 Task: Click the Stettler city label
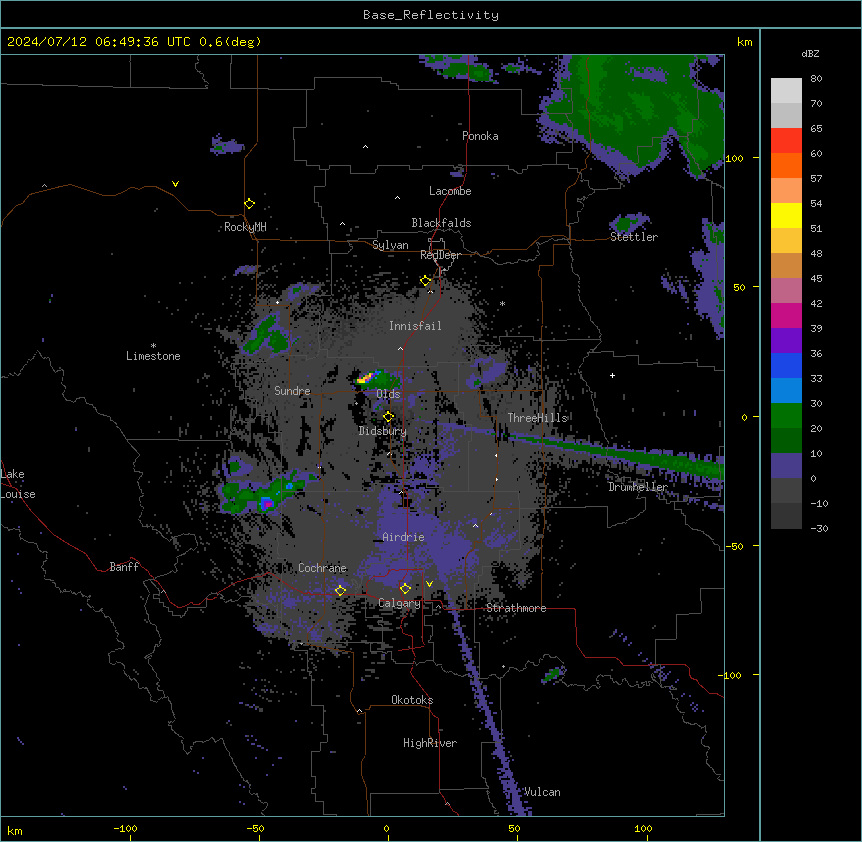tap(634, 237)
